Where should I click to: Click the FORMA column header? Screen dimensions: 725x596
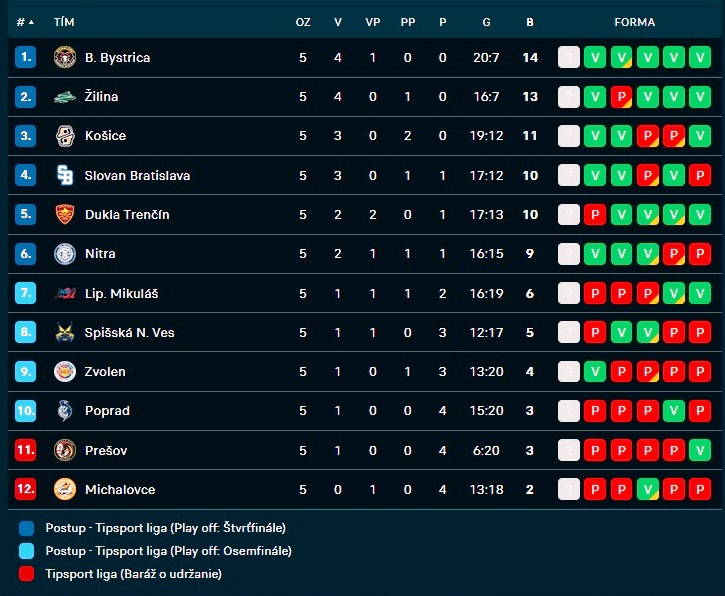(634, 22)
